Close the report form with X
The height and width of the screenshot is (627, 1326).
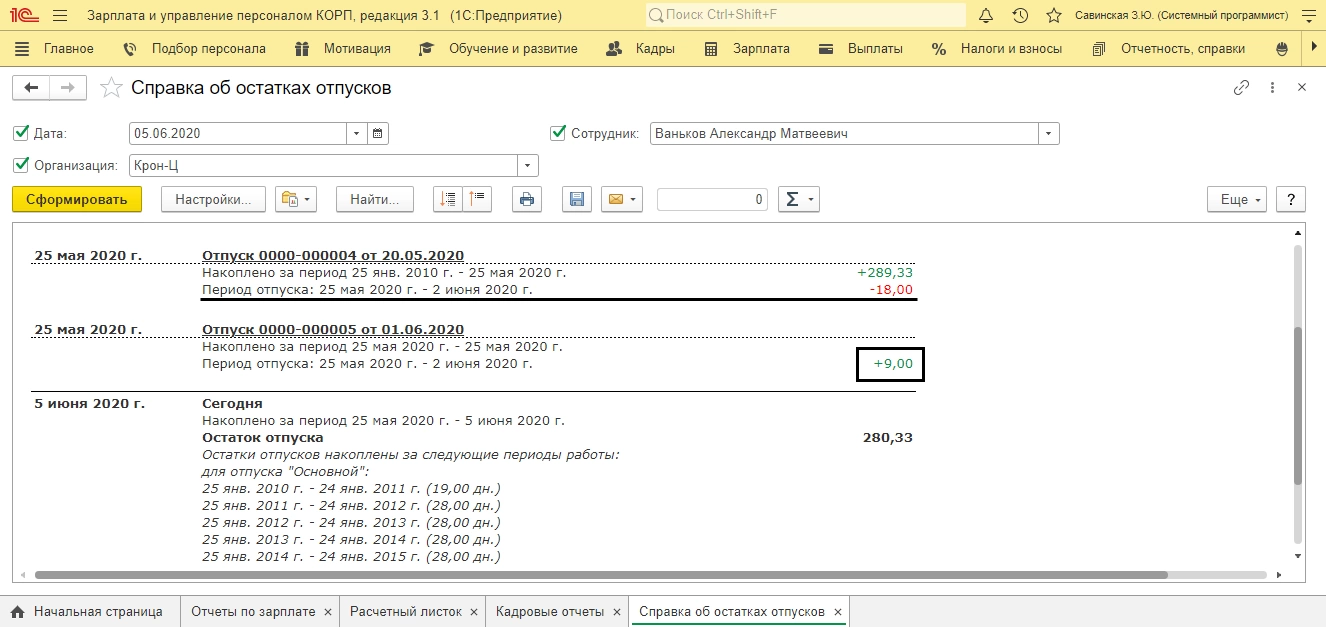pos(1302,88)
